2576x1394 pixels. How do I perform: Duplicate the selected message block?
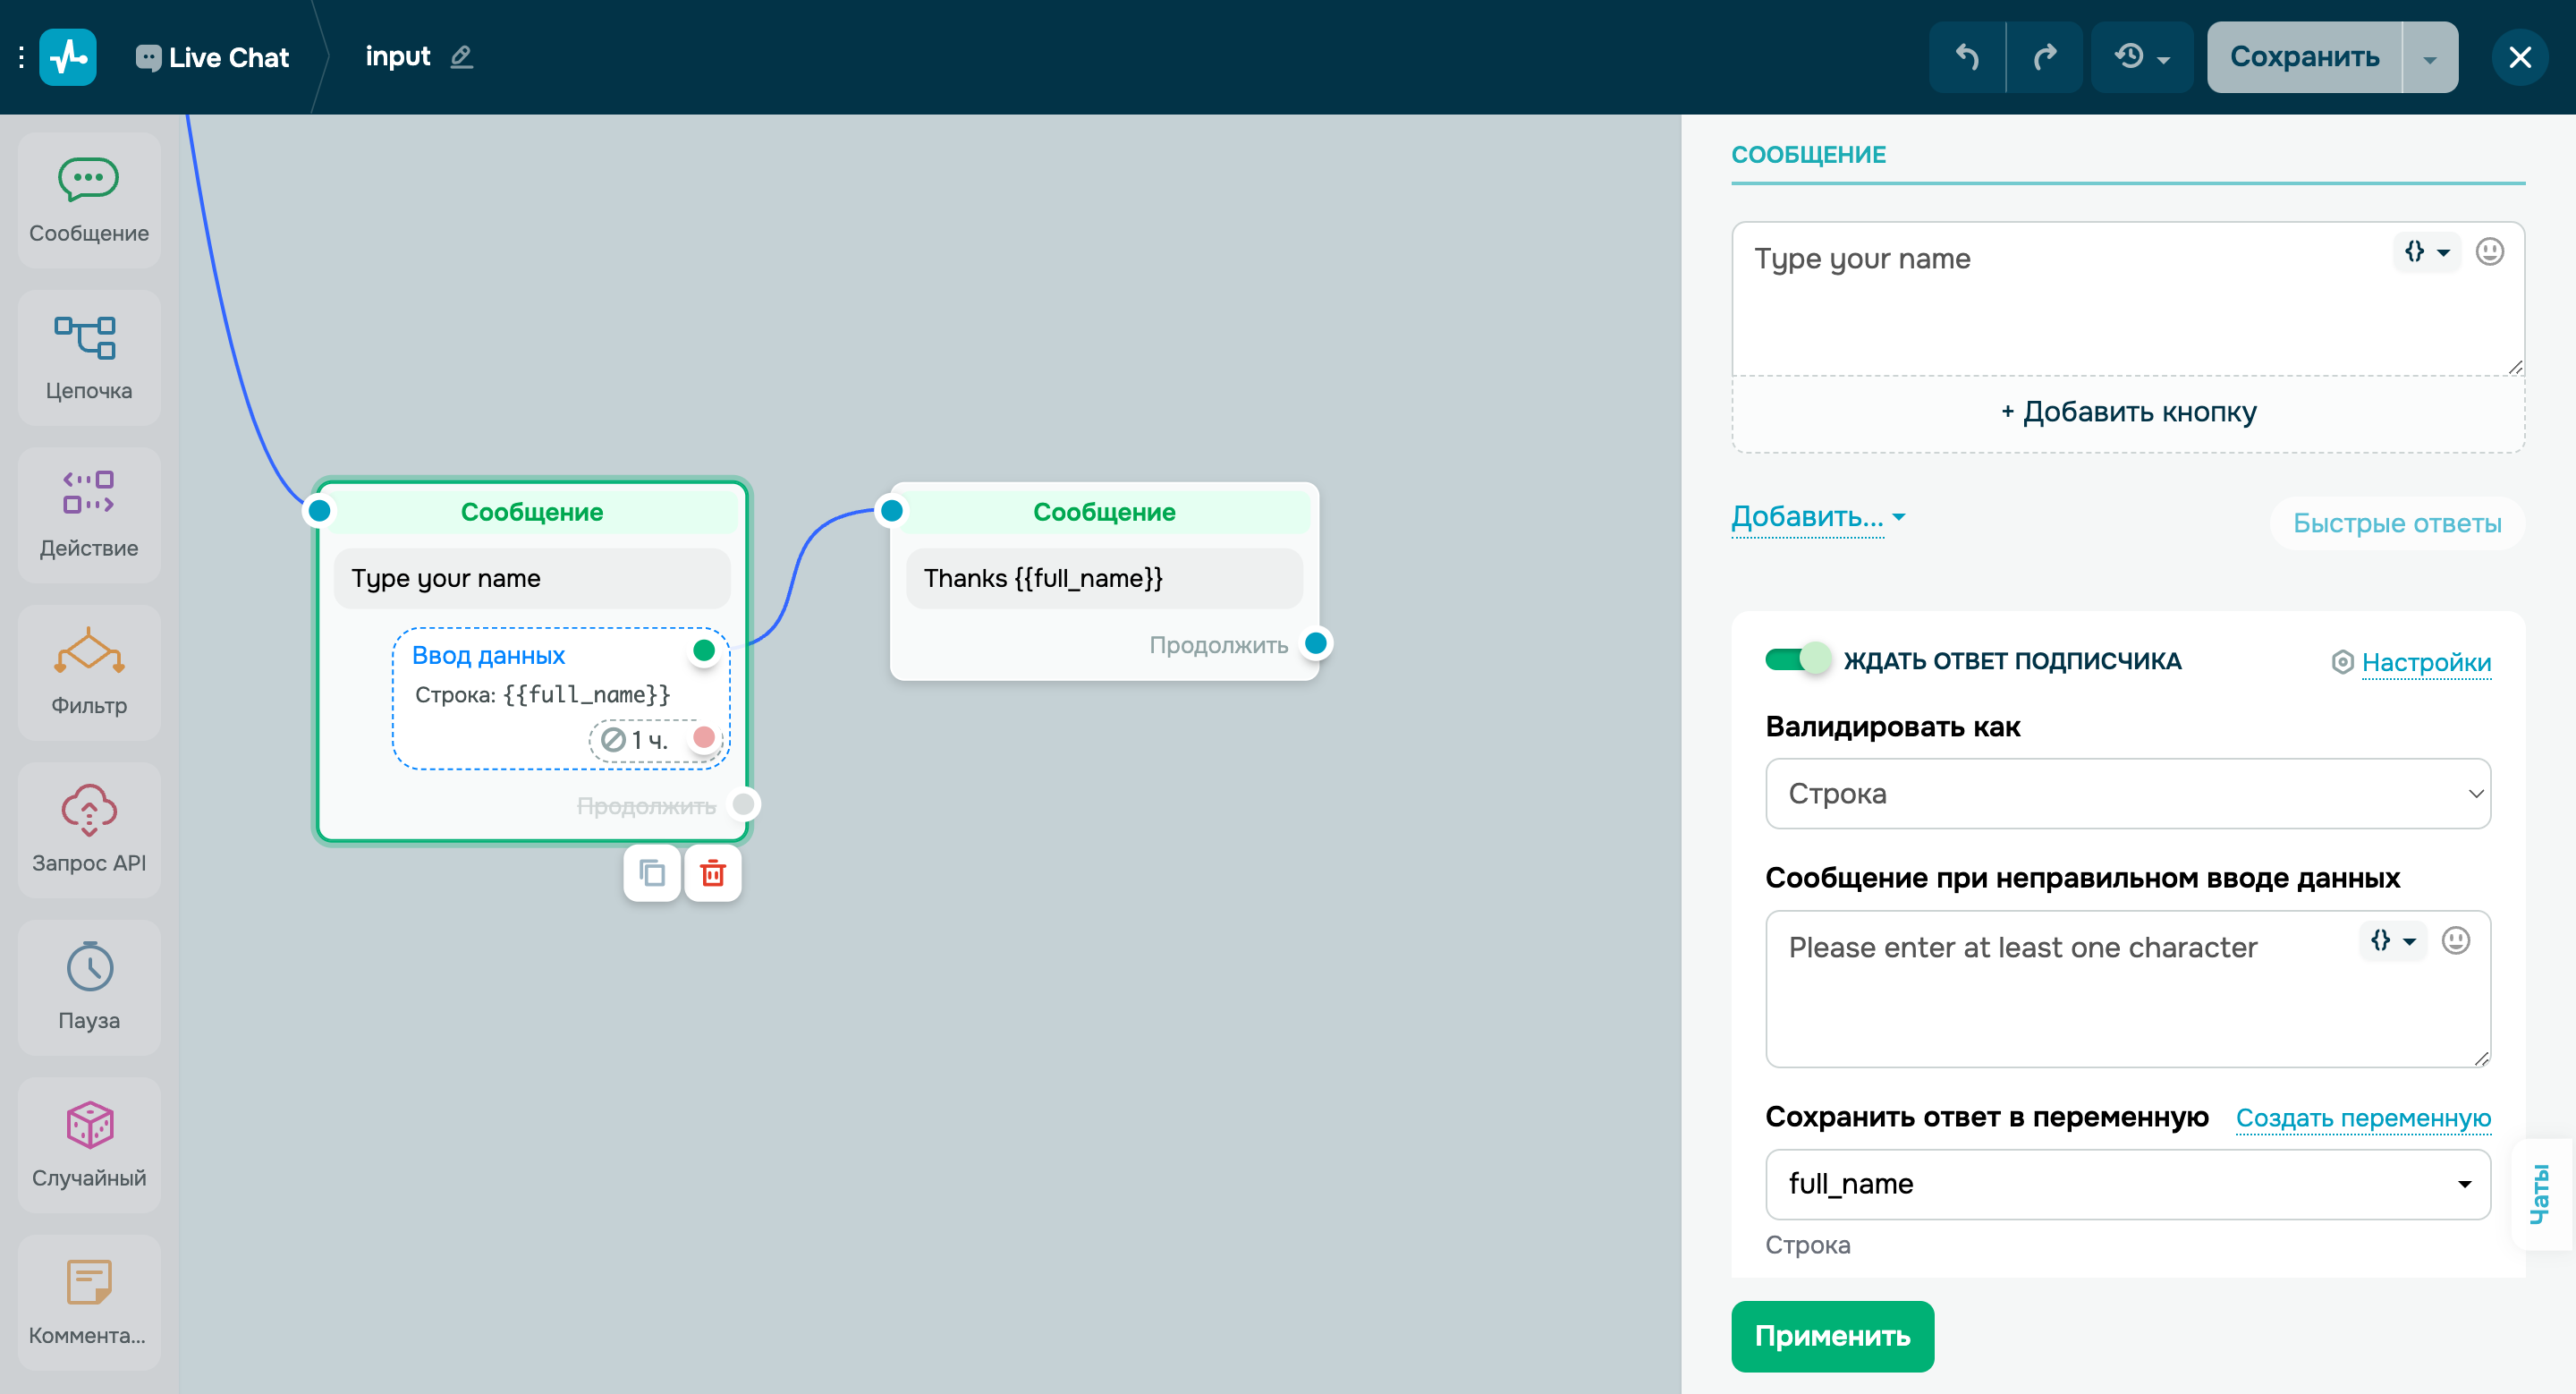tap(652, 873)
